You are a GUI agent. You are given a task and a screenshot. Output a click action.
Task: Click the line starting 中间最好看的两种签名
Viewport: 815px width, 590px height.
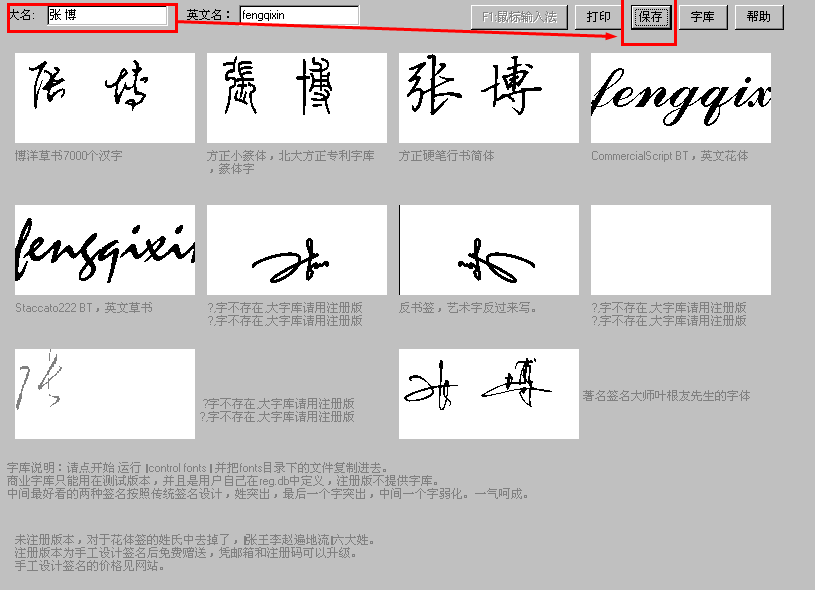tap(268, 493)
